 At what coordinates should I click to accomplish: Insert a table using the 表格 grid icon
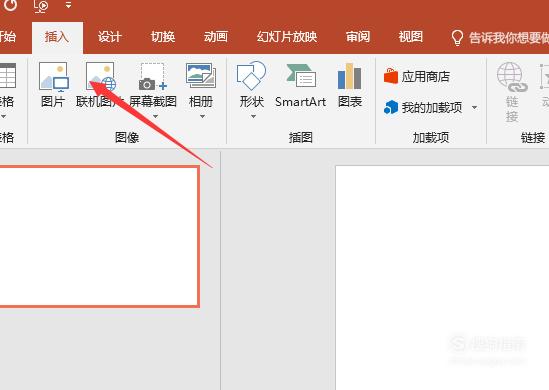tap(7, 76)
